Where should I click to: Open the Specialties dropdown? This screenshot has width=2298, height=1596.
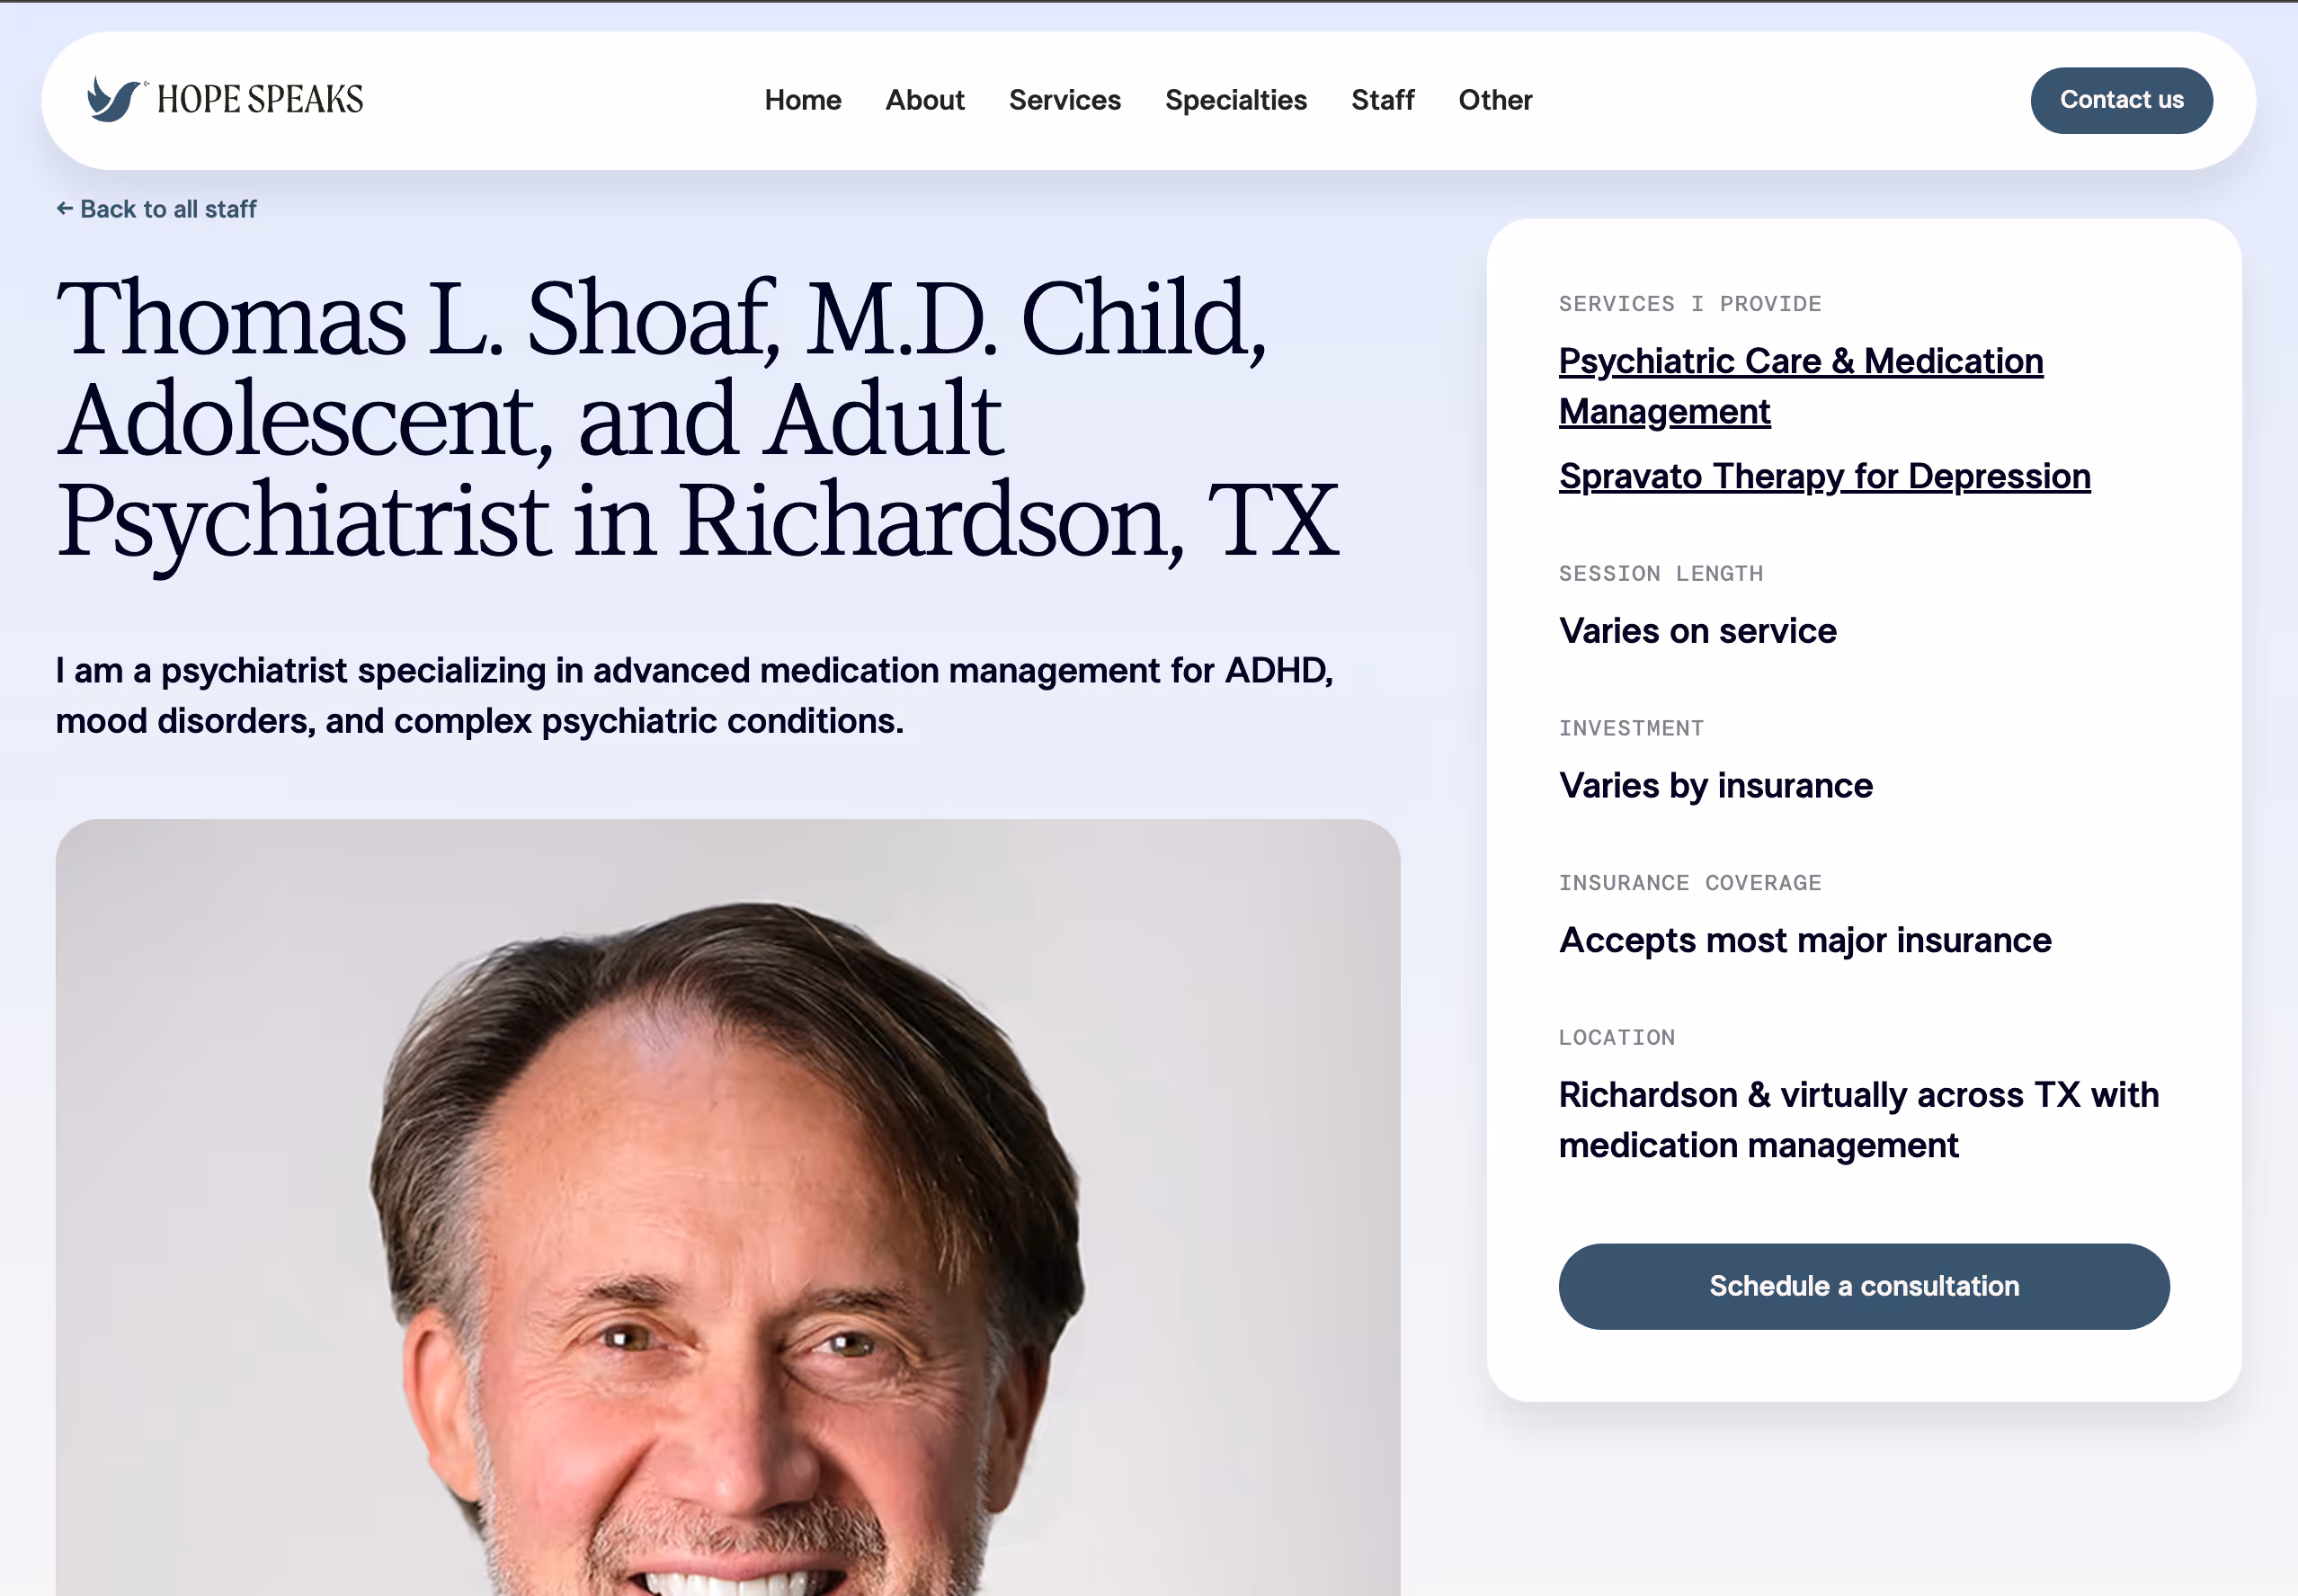pyautogui.click(x=1235, y=100)
